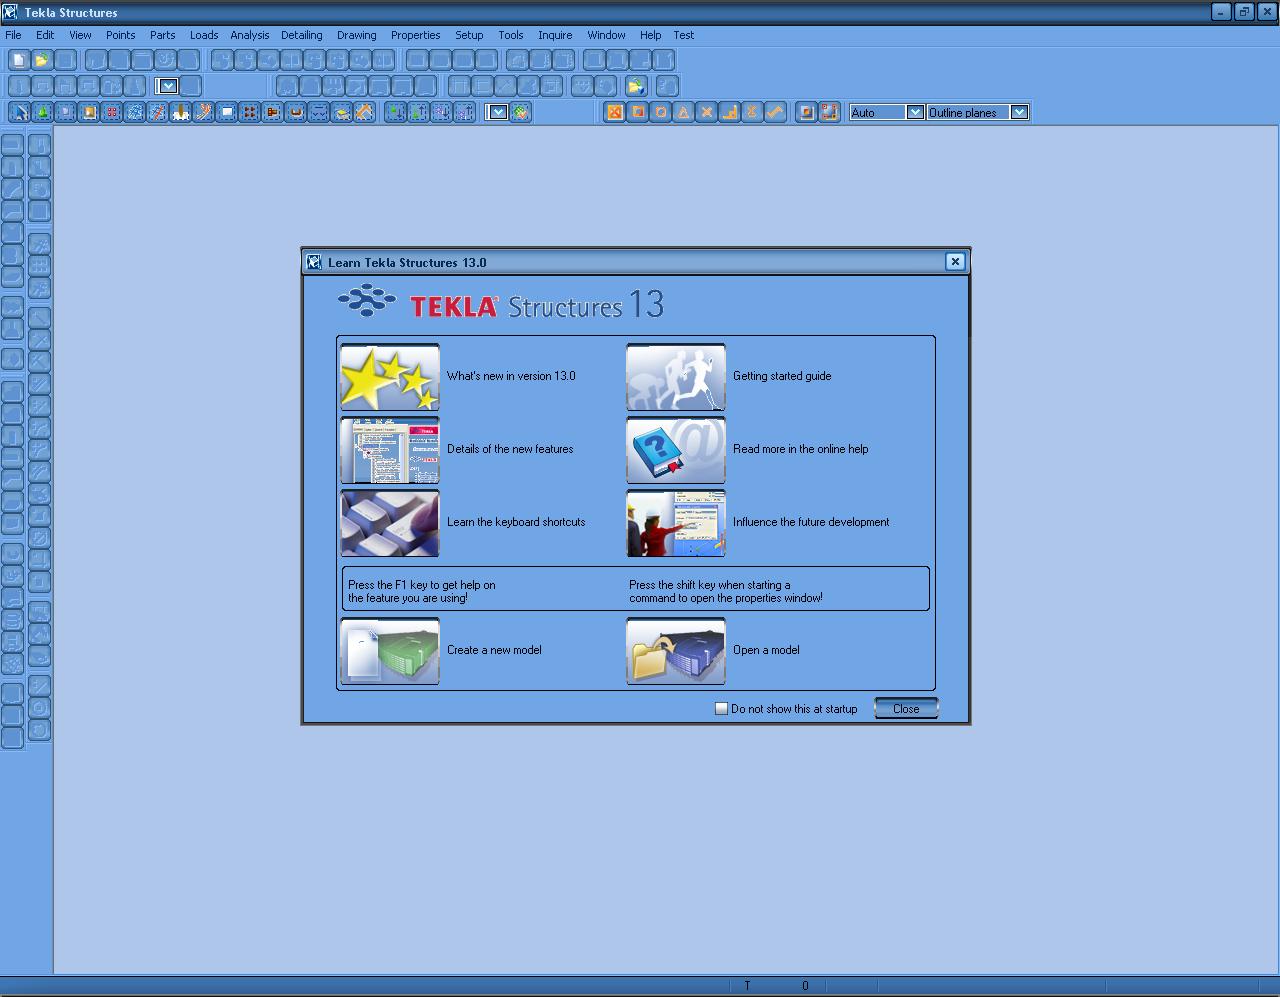Viewport: 1280px width, 997px height.
Task: Open the Outline planes dropdown
Action: tap(1019, 112)
